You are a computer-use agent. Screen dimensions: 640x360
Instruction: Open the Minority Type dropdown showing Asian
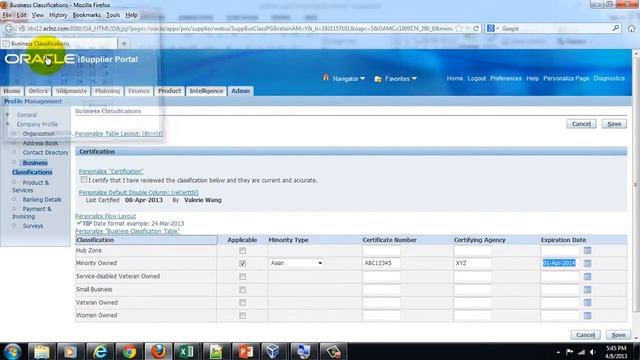pos(296,263)
